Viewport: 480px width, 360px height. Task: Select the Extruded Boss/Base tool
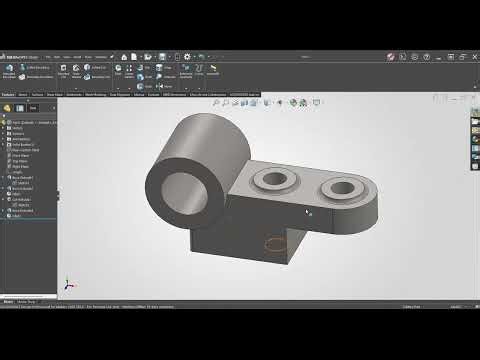point(9,71)
